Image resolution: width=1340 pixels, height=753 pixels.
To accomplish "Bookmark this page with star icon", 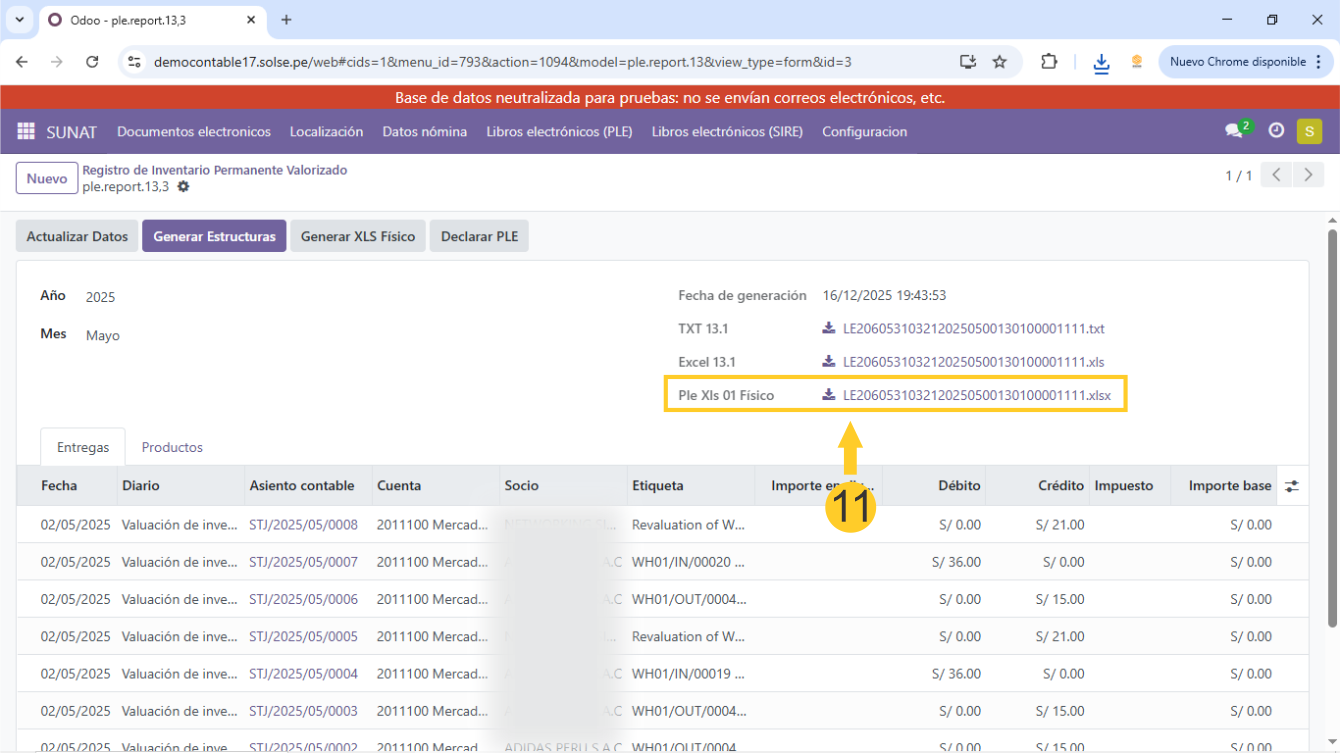I will pos(999,62).
